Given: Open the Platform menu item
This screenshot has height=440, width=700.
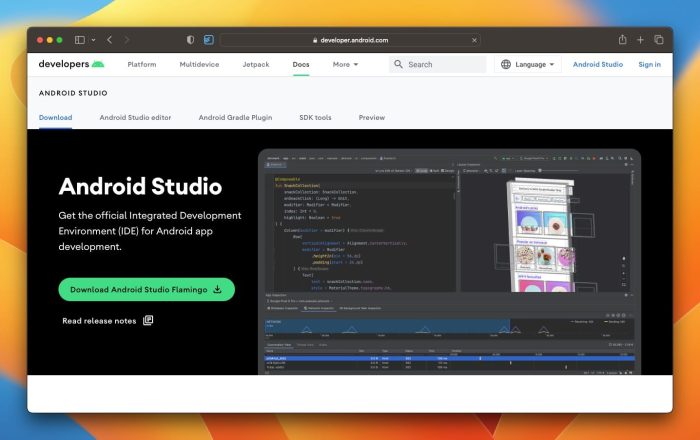Looking at the screenshot, I should 142,65.
